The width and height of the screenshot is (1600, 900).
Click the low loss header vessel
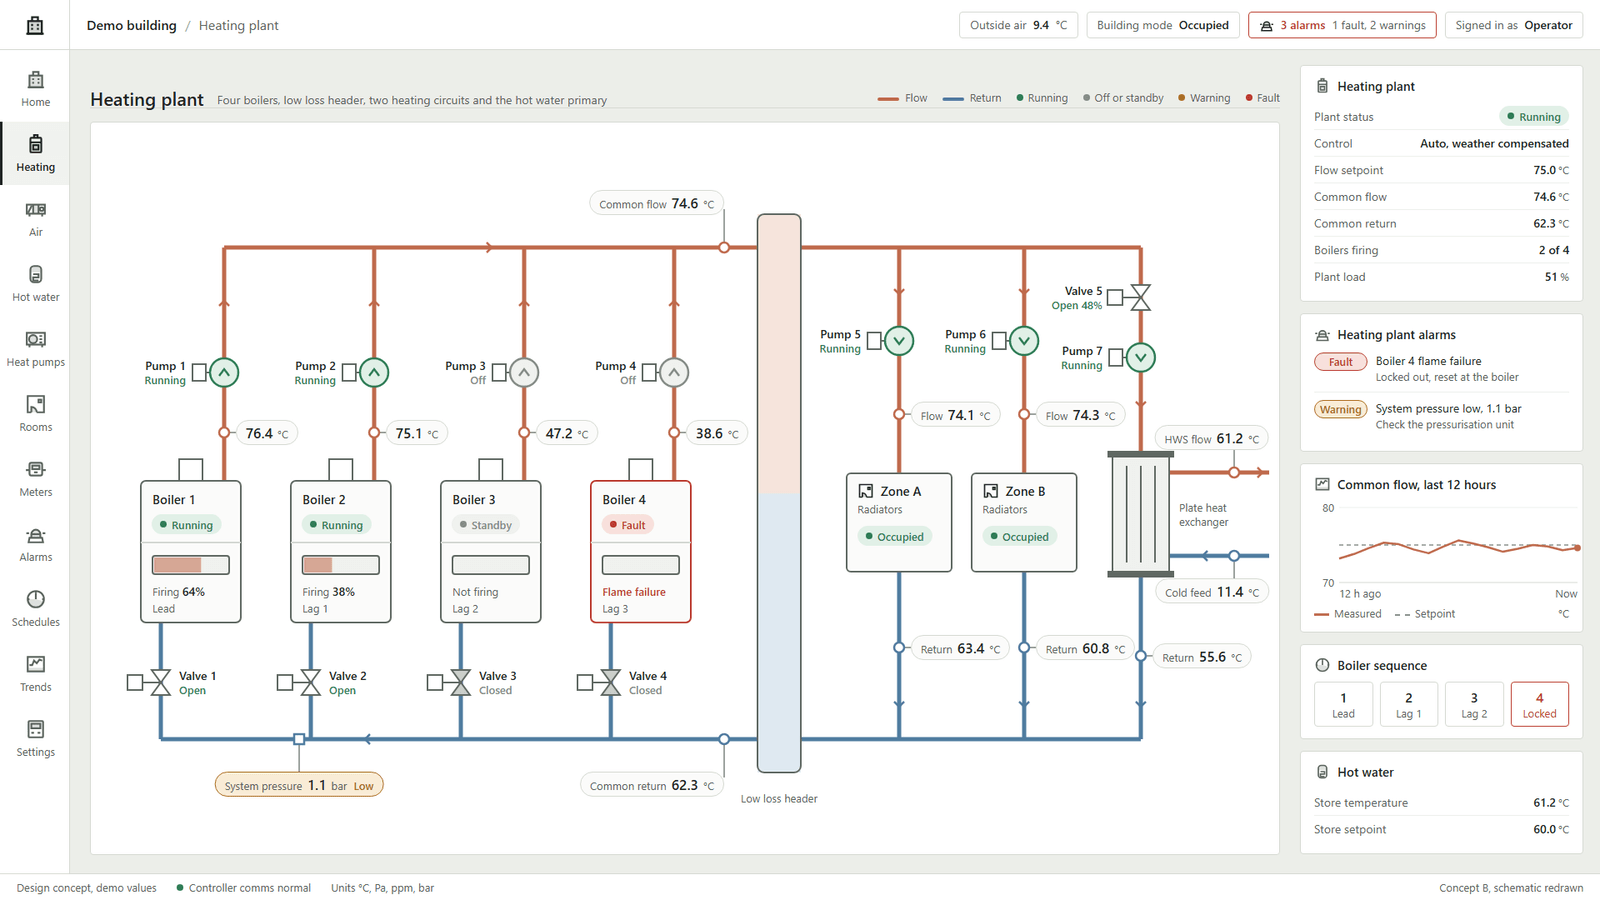point(779,493)
